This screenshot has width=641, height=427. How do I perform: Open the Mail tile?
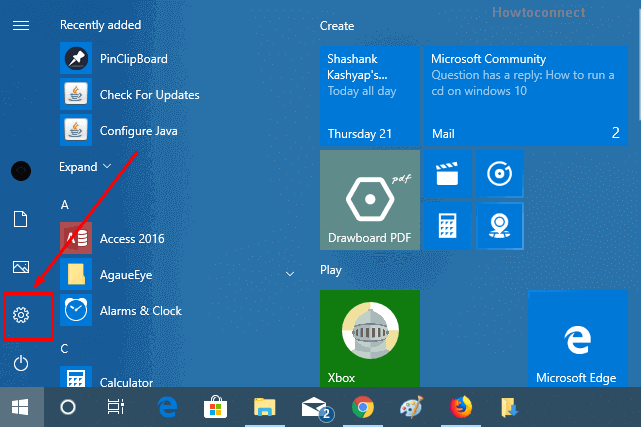[x=526, y=96]
